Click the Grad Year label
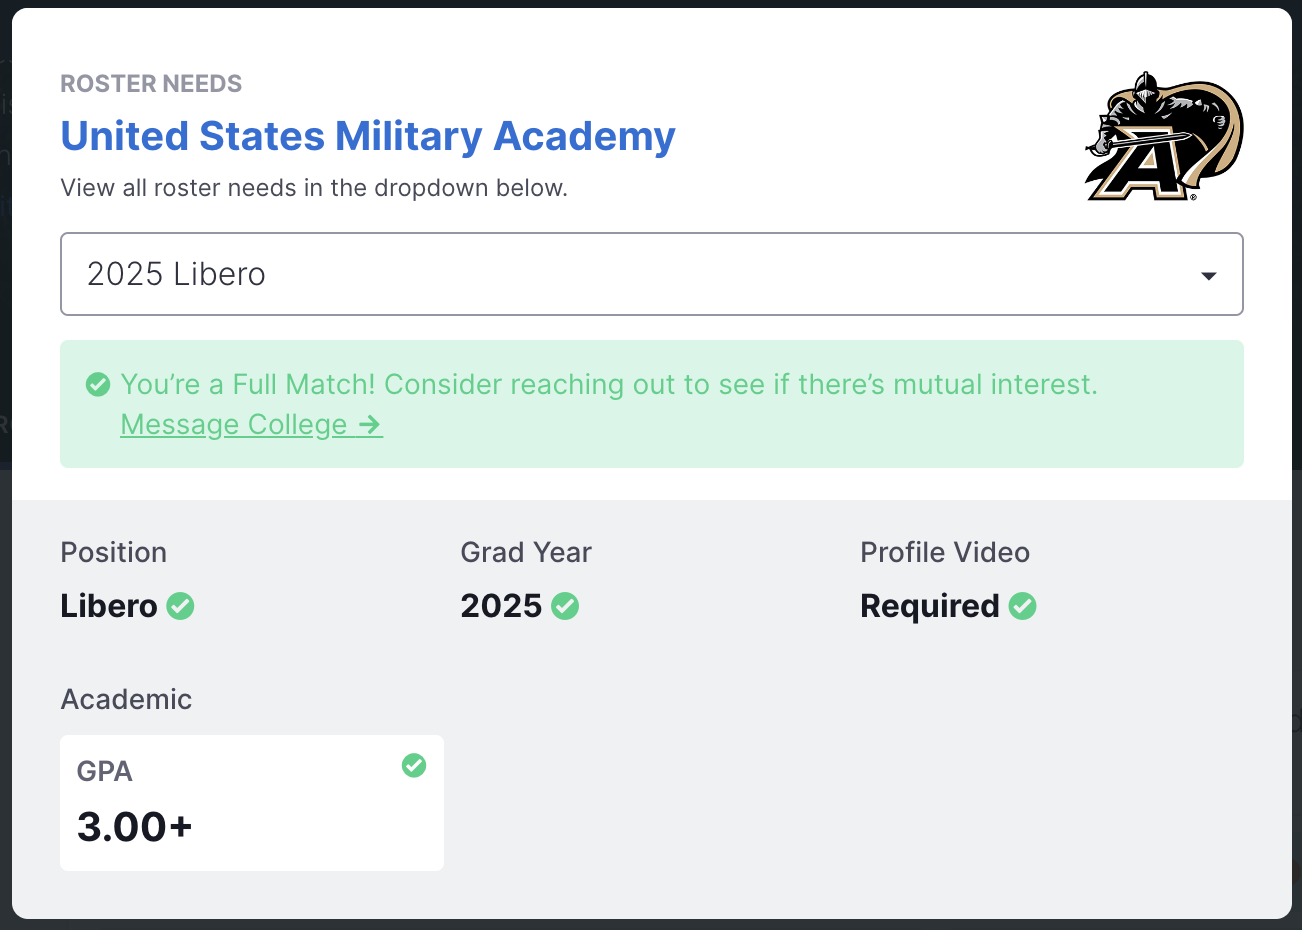This screenshot has height=930, width=1302. coord(526,553)
